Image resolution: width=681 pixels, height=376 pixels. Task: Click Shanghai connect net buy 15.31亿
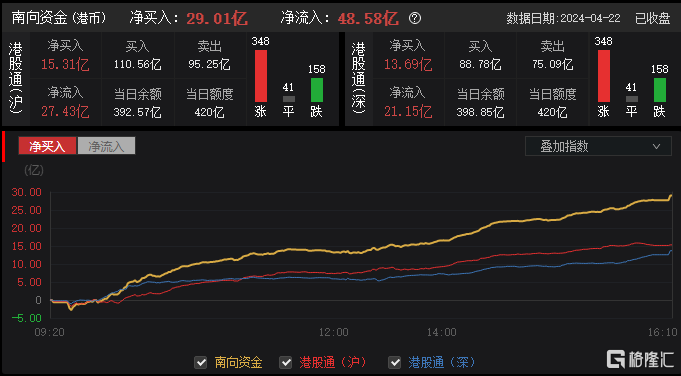[65, 65]
